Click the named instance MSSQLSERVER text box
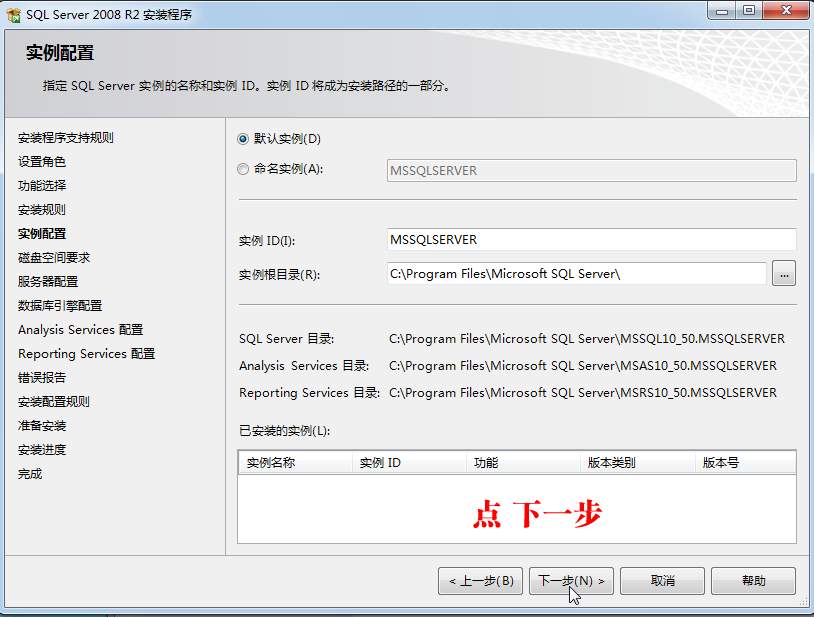The width and height of the screenshot is (814, 617). 591,171
